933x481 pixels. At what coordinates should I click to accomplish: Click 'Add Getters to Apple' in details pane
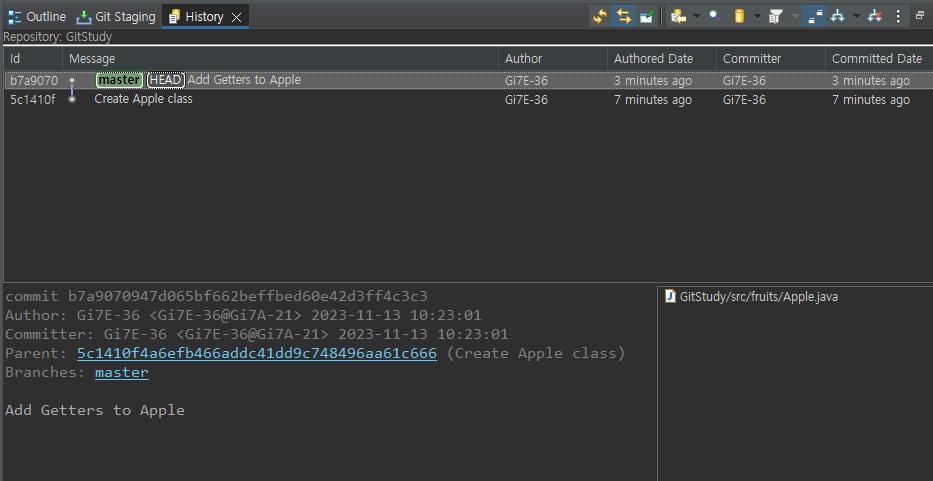click(x=95, y=410)
